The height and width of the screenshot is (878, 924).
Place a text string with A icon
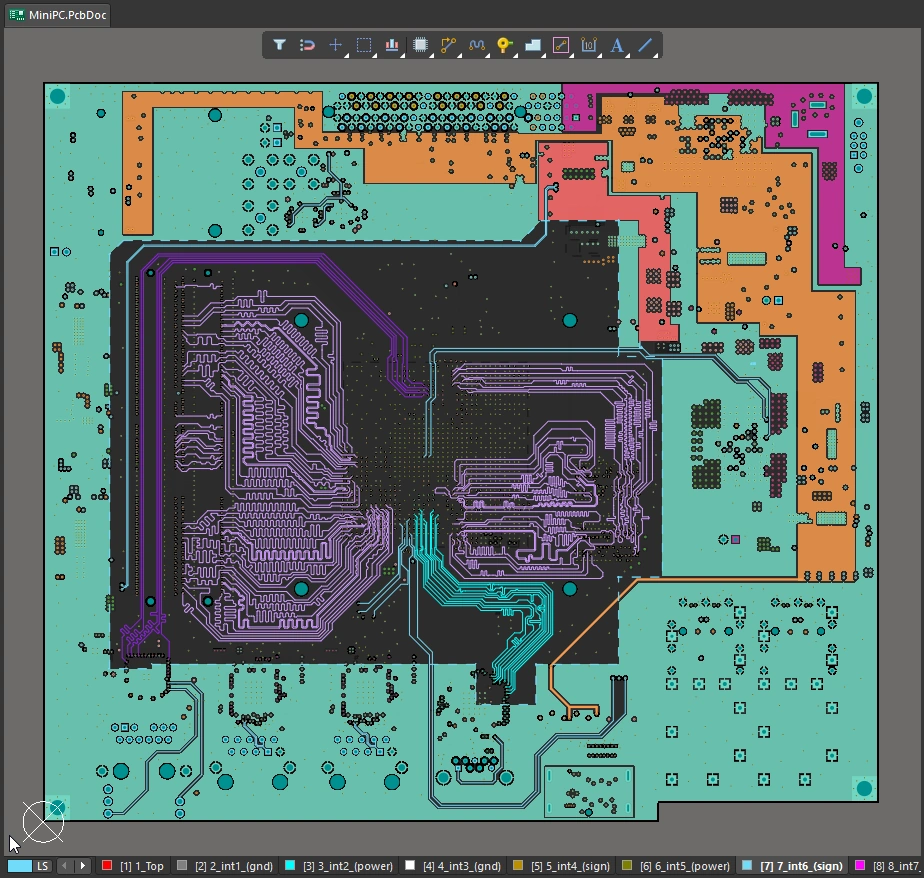click(x=617, y=45)
